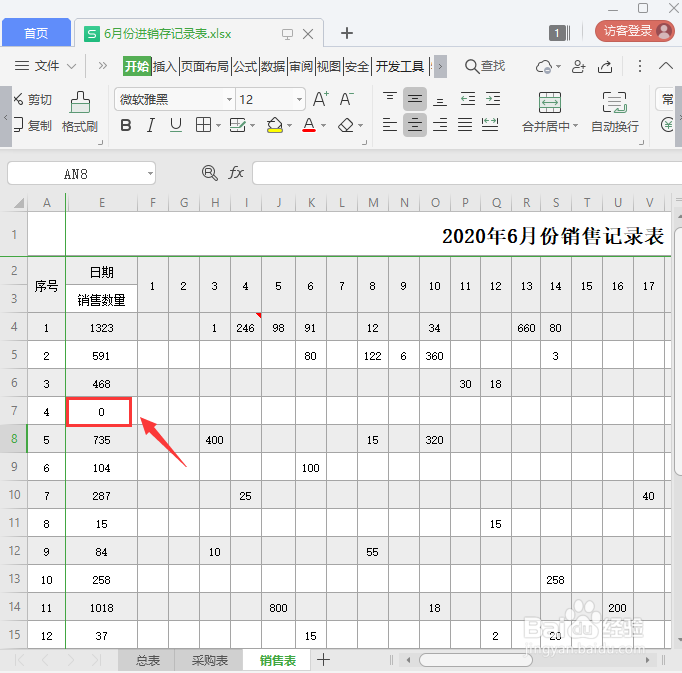682x673 pixels.
Task: Click the fill color bucket icon
Action: click(x=274, y=125)
